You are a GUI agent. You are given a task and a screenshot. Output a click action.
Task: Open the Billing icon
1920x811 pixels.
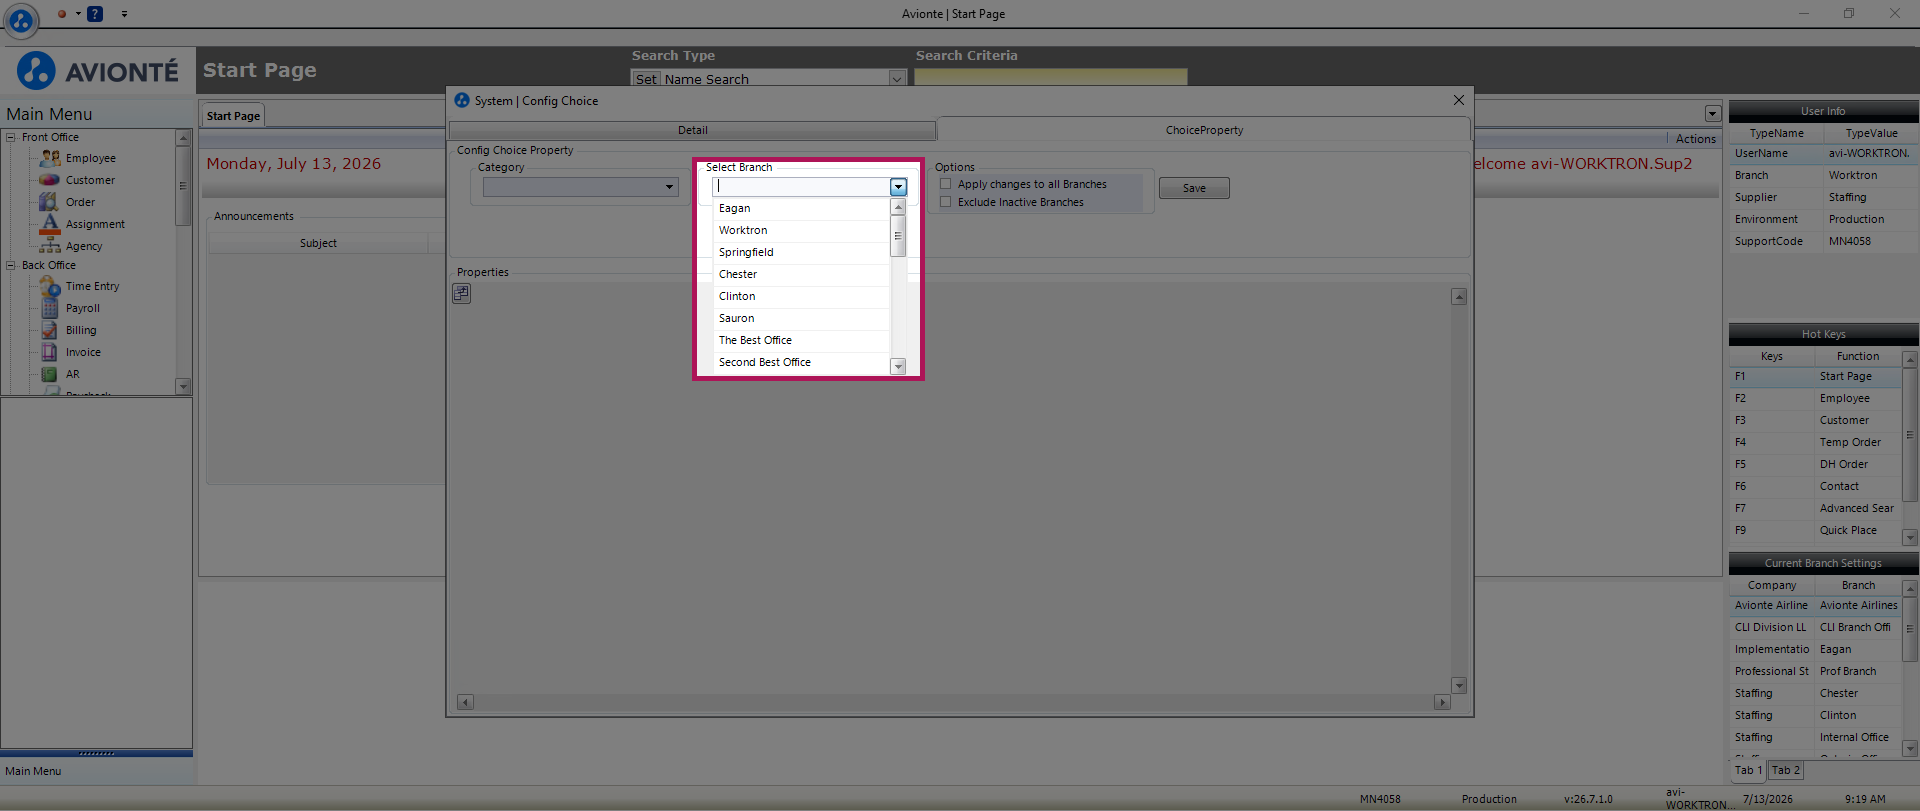pos(50,330)
